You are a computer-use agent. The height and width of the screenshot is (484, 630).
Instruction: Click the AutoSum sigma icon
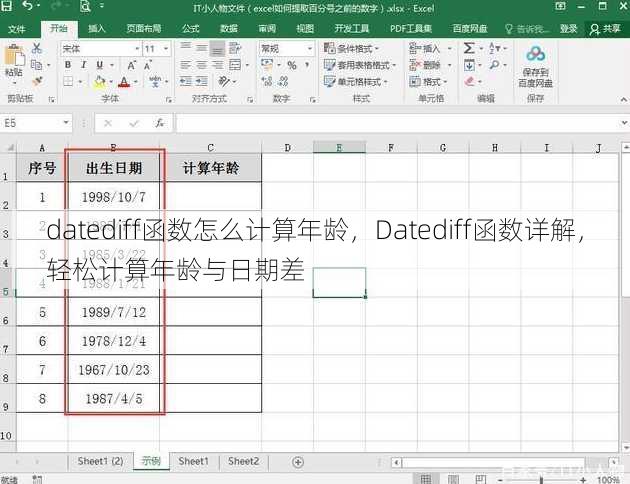tap(469, 49)
